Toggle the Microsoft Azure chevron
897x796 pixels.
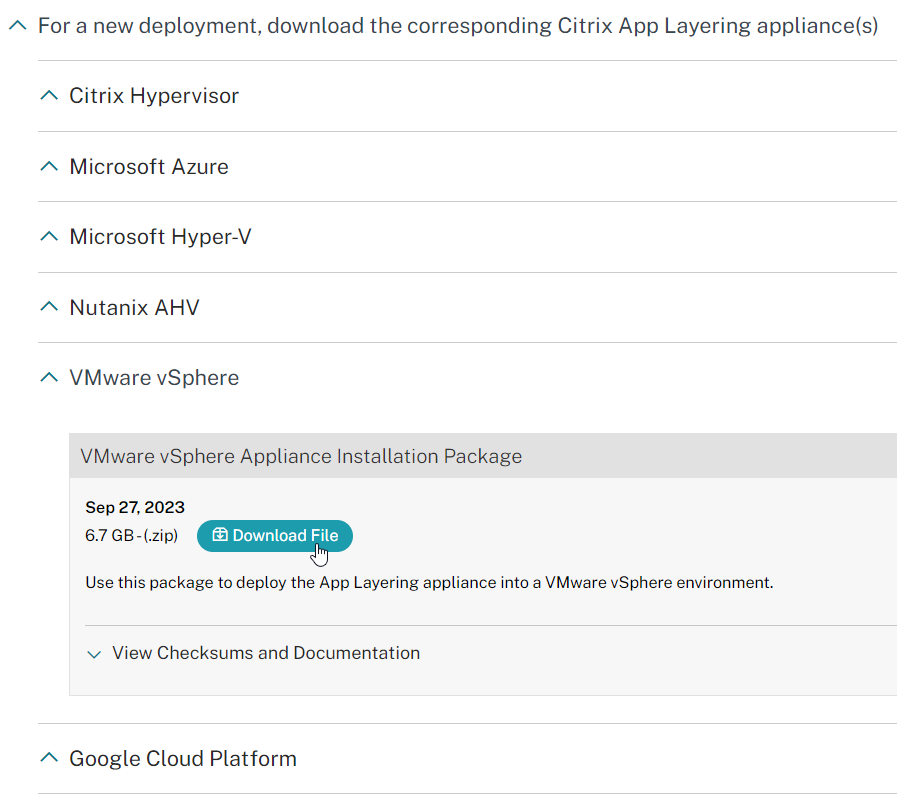(x=49, y=166)
